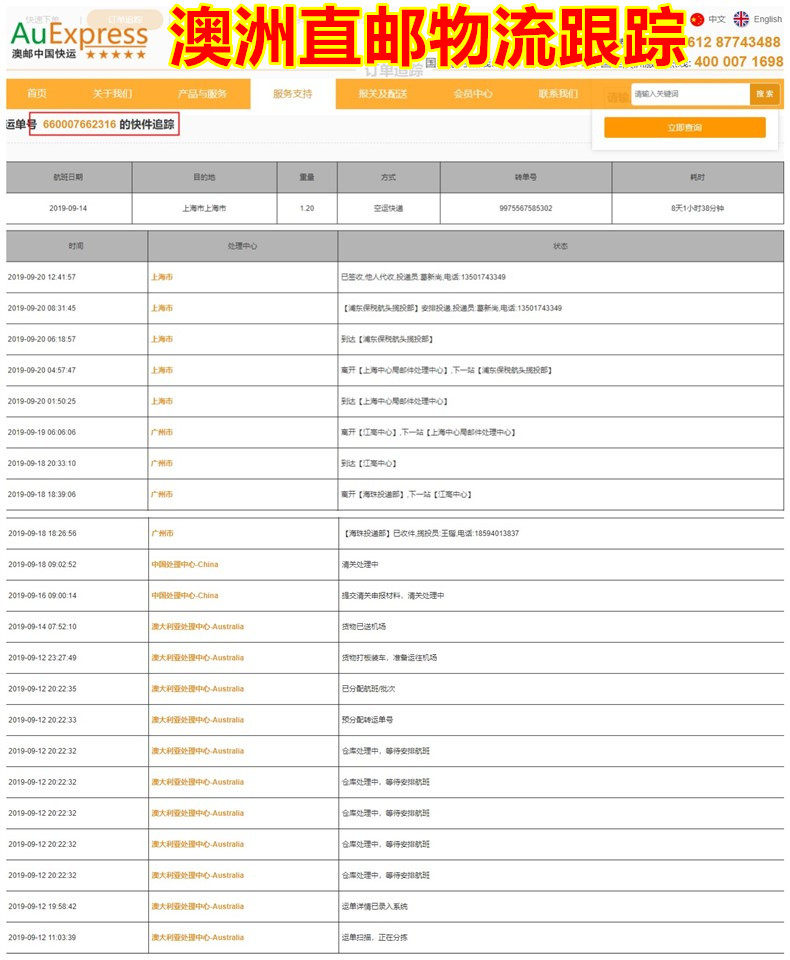Open the 关于我们 nav item
The height and width of the screenshot is (960, 790).
[x=112, y=94]
